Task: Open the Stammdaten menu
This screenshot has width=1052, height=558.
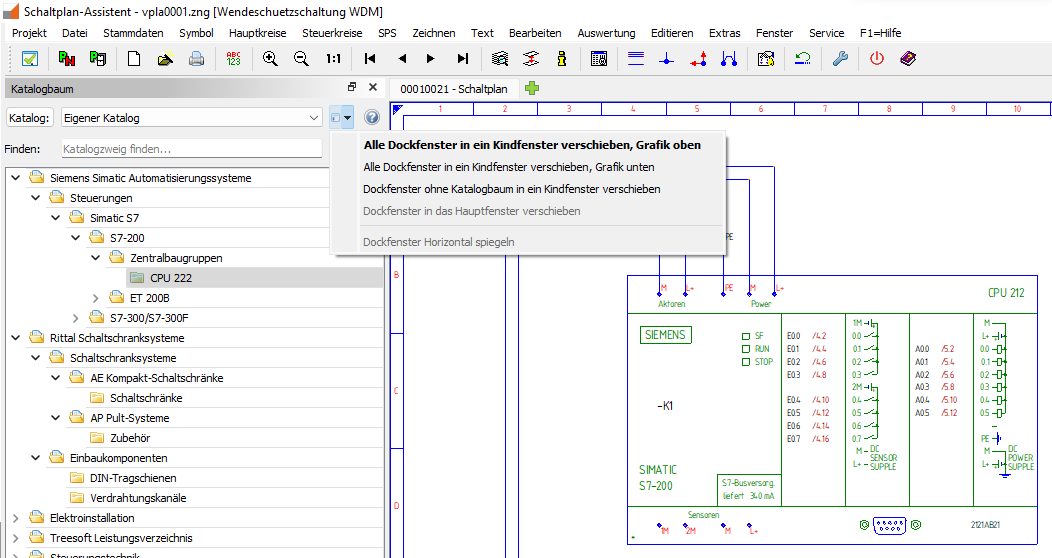Action: pos(133,33)
